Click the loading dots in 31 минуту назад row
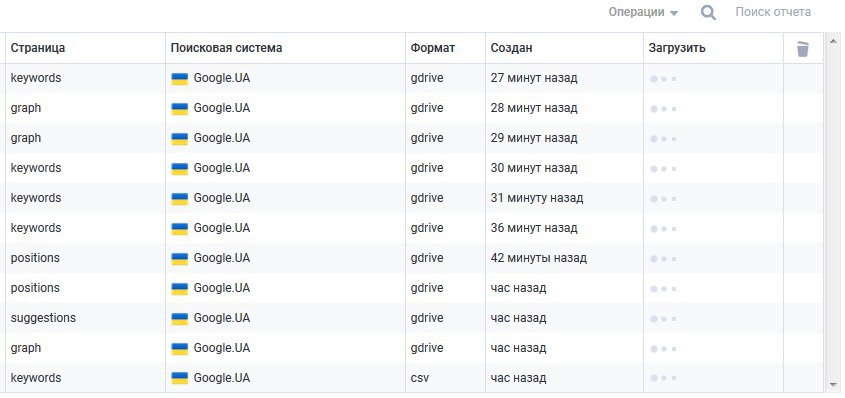This screenshot has height=398, width=845. [x=663, y=199]
